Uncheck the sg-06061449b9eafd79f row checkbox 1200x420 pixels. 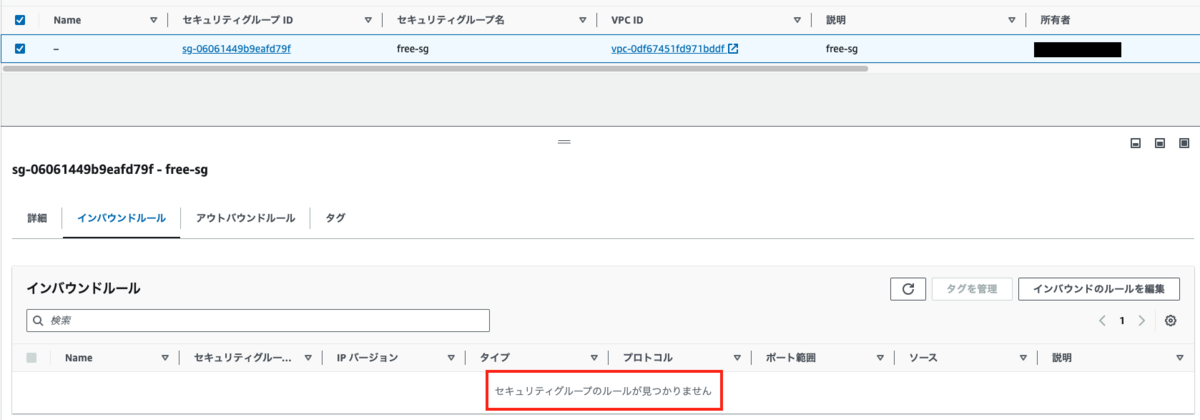coord(20,48)
